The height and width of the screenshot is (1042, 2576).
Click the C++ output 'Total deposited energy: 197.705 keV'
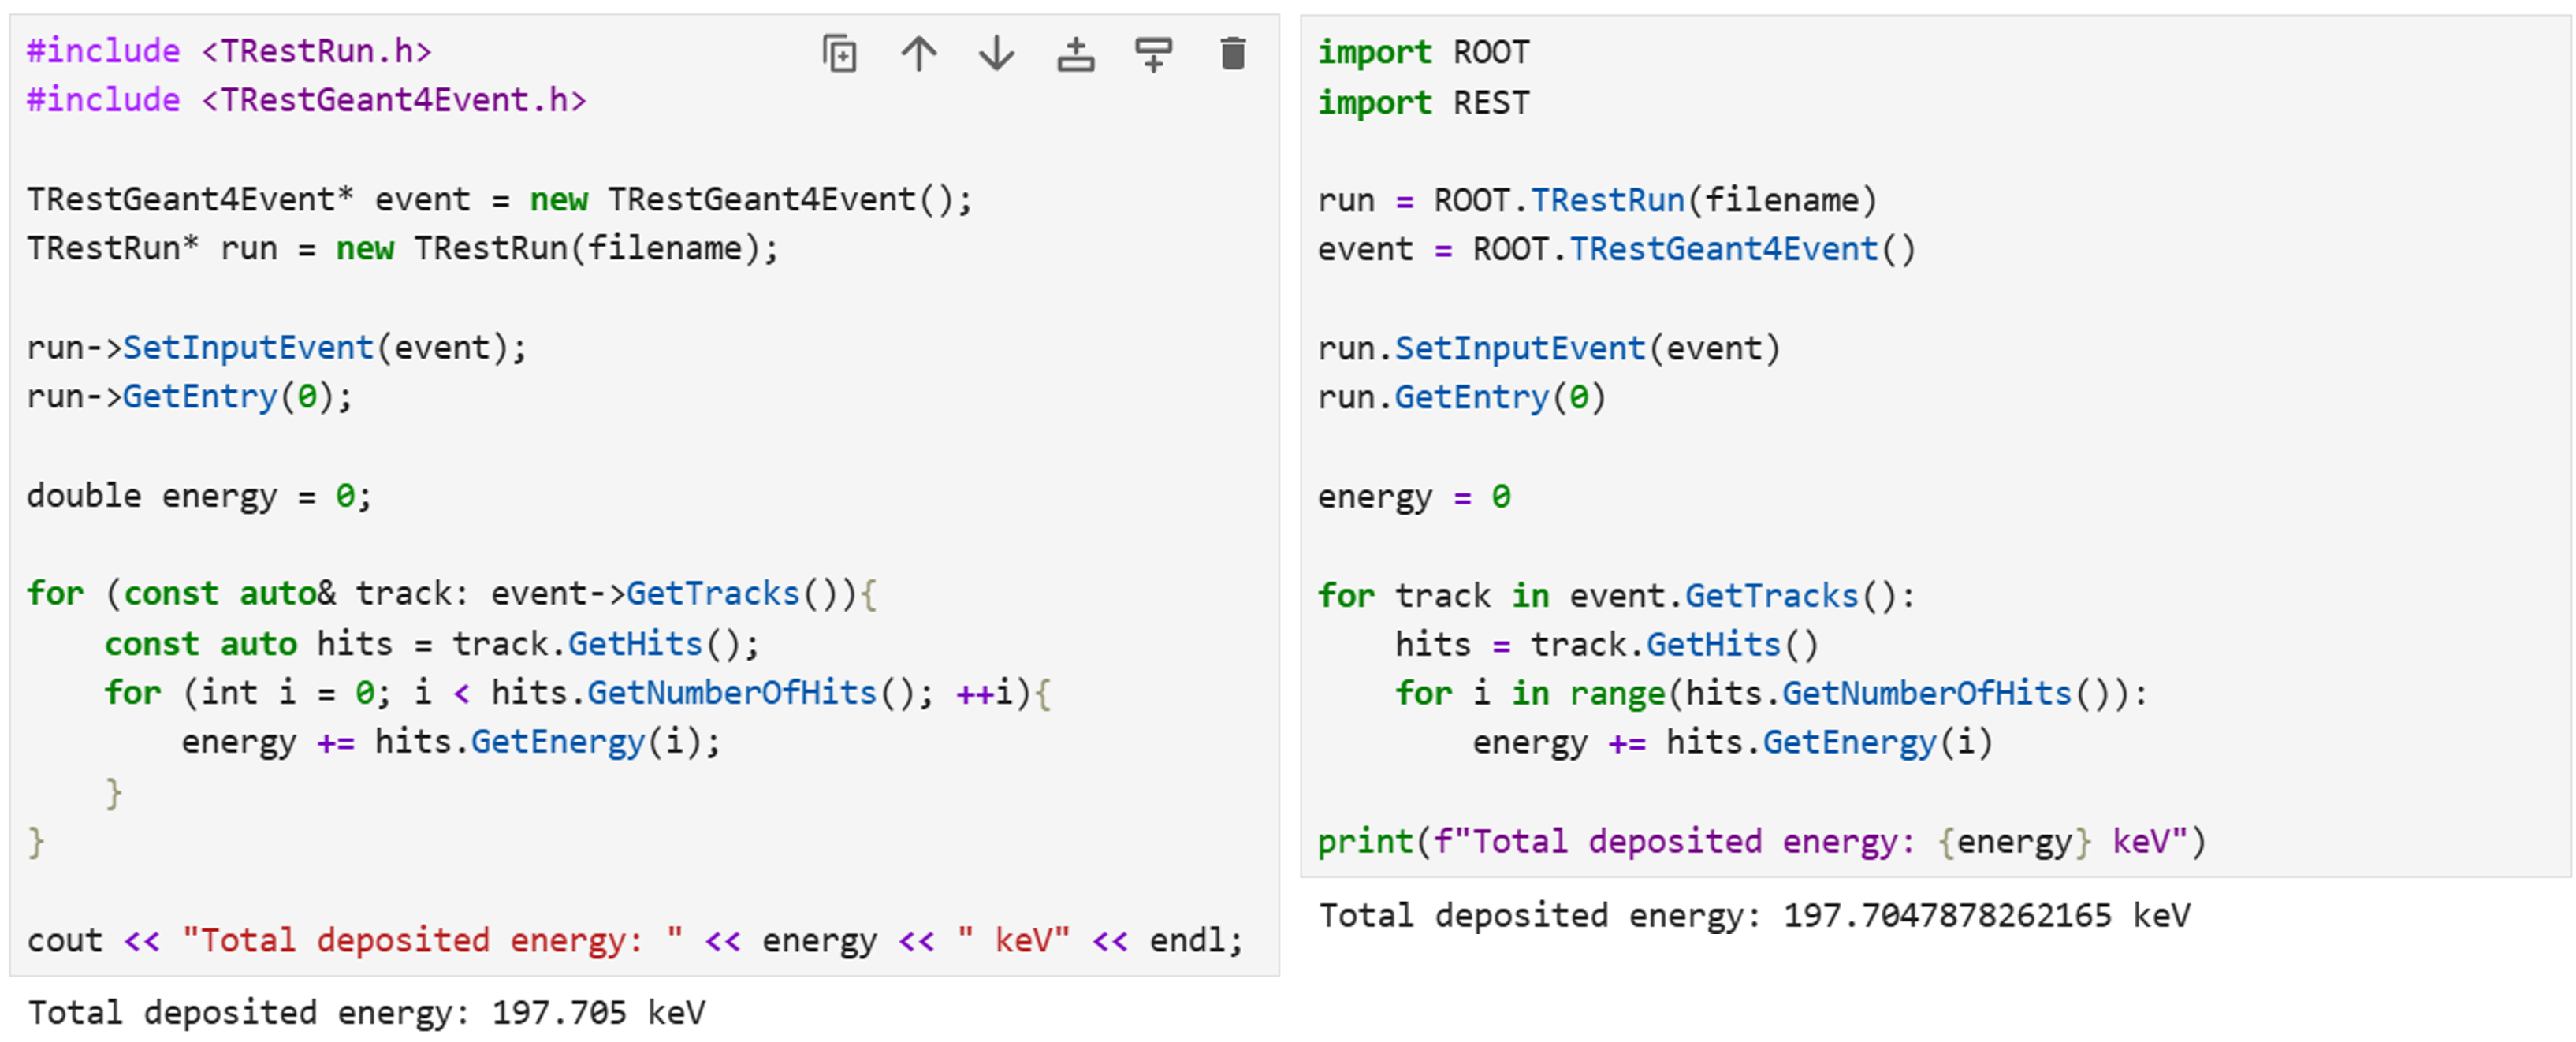[x=366, y=1012]
